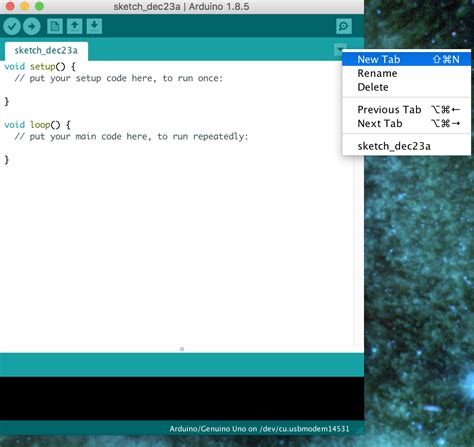The width and height of the screenshot is (474, 447).
Task: Choose Rename in the tab menu
Action: point(407,73)
